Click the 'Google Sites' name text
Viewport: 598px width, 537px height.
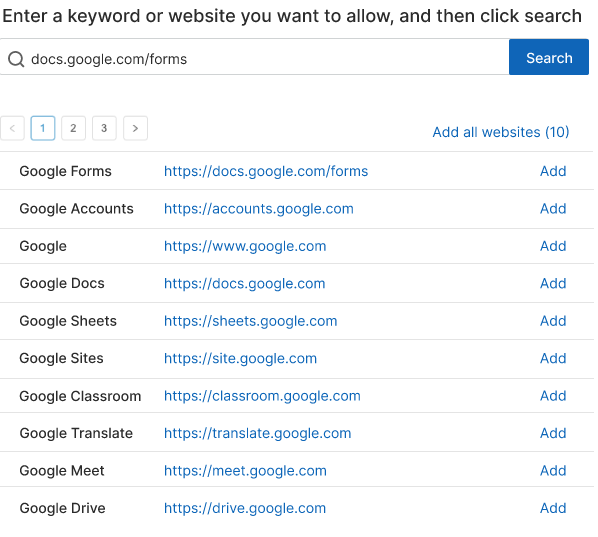pyautogui.click(x=61, y=359)
